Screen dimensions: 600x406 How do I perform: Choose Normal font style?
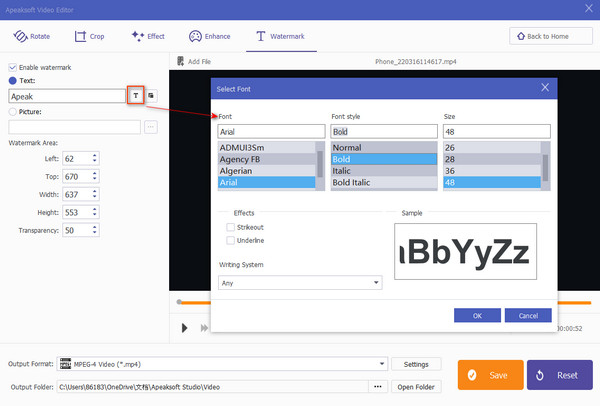384,147
